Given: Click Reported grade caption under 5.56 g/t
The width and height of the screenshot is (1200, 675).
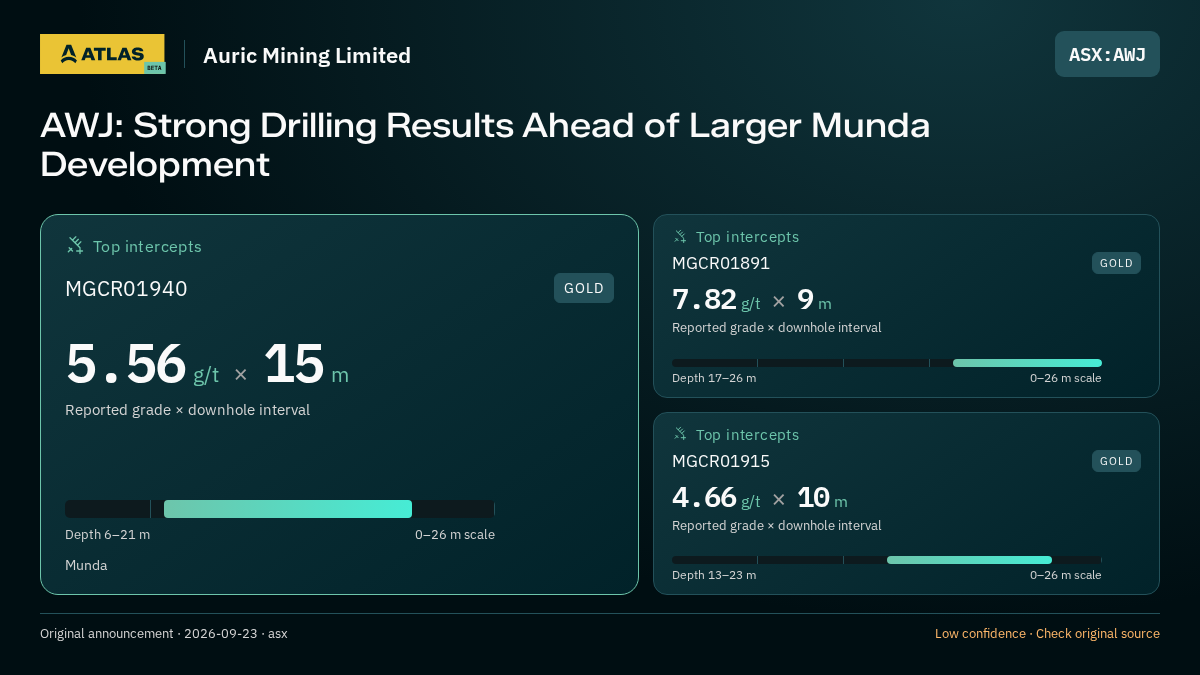Looking at the screenshot, I should click(187, 410).
